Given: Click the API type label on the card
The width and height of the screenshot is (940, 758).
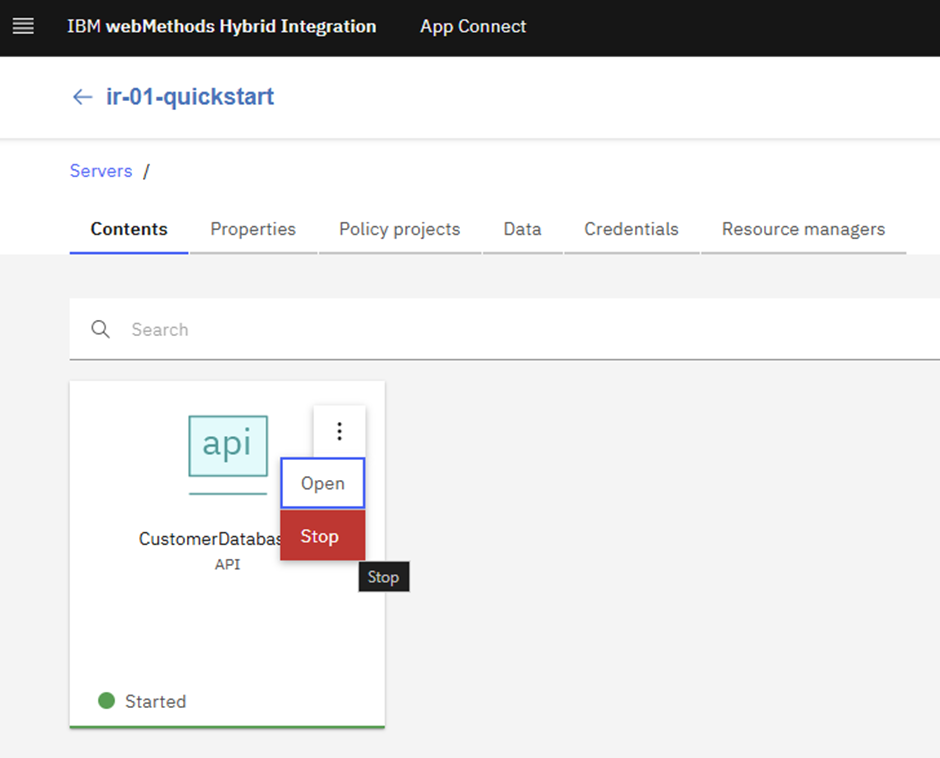Looking at the screenshot, I should tap(227, 564).
